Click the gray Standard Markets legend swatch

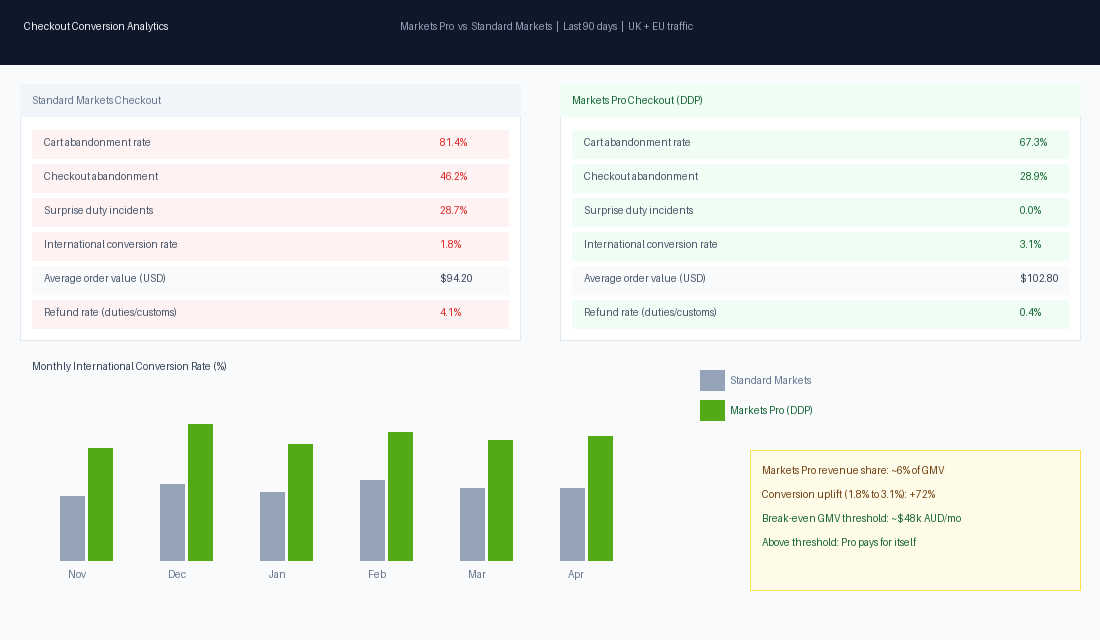(x=712, y=380)
